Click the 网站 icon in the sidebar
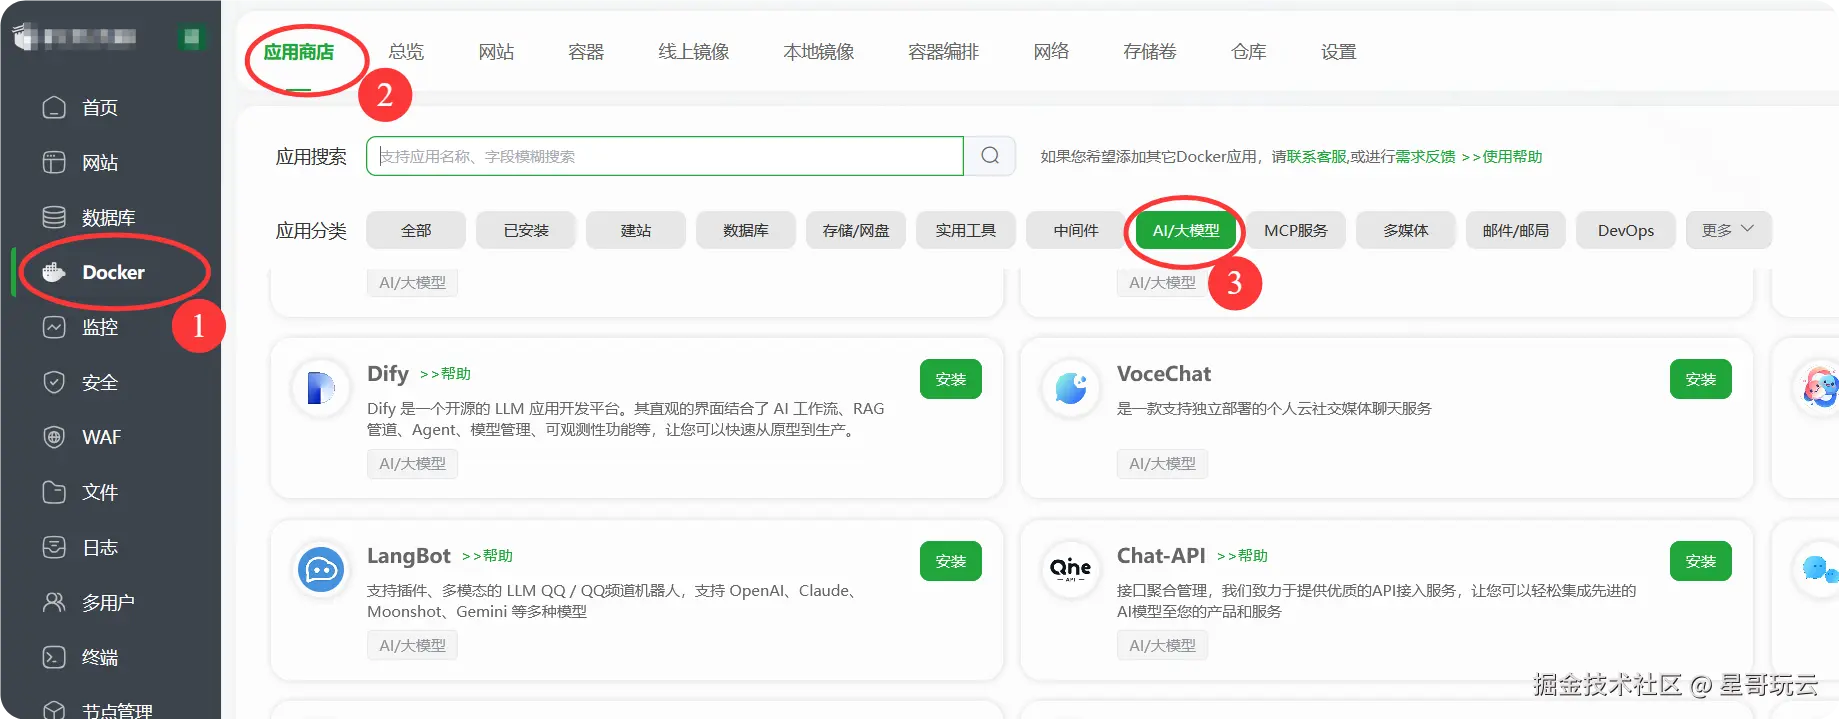Image resolution: width=1839 pixels, height=719 pixels. [x=54, y=162]
